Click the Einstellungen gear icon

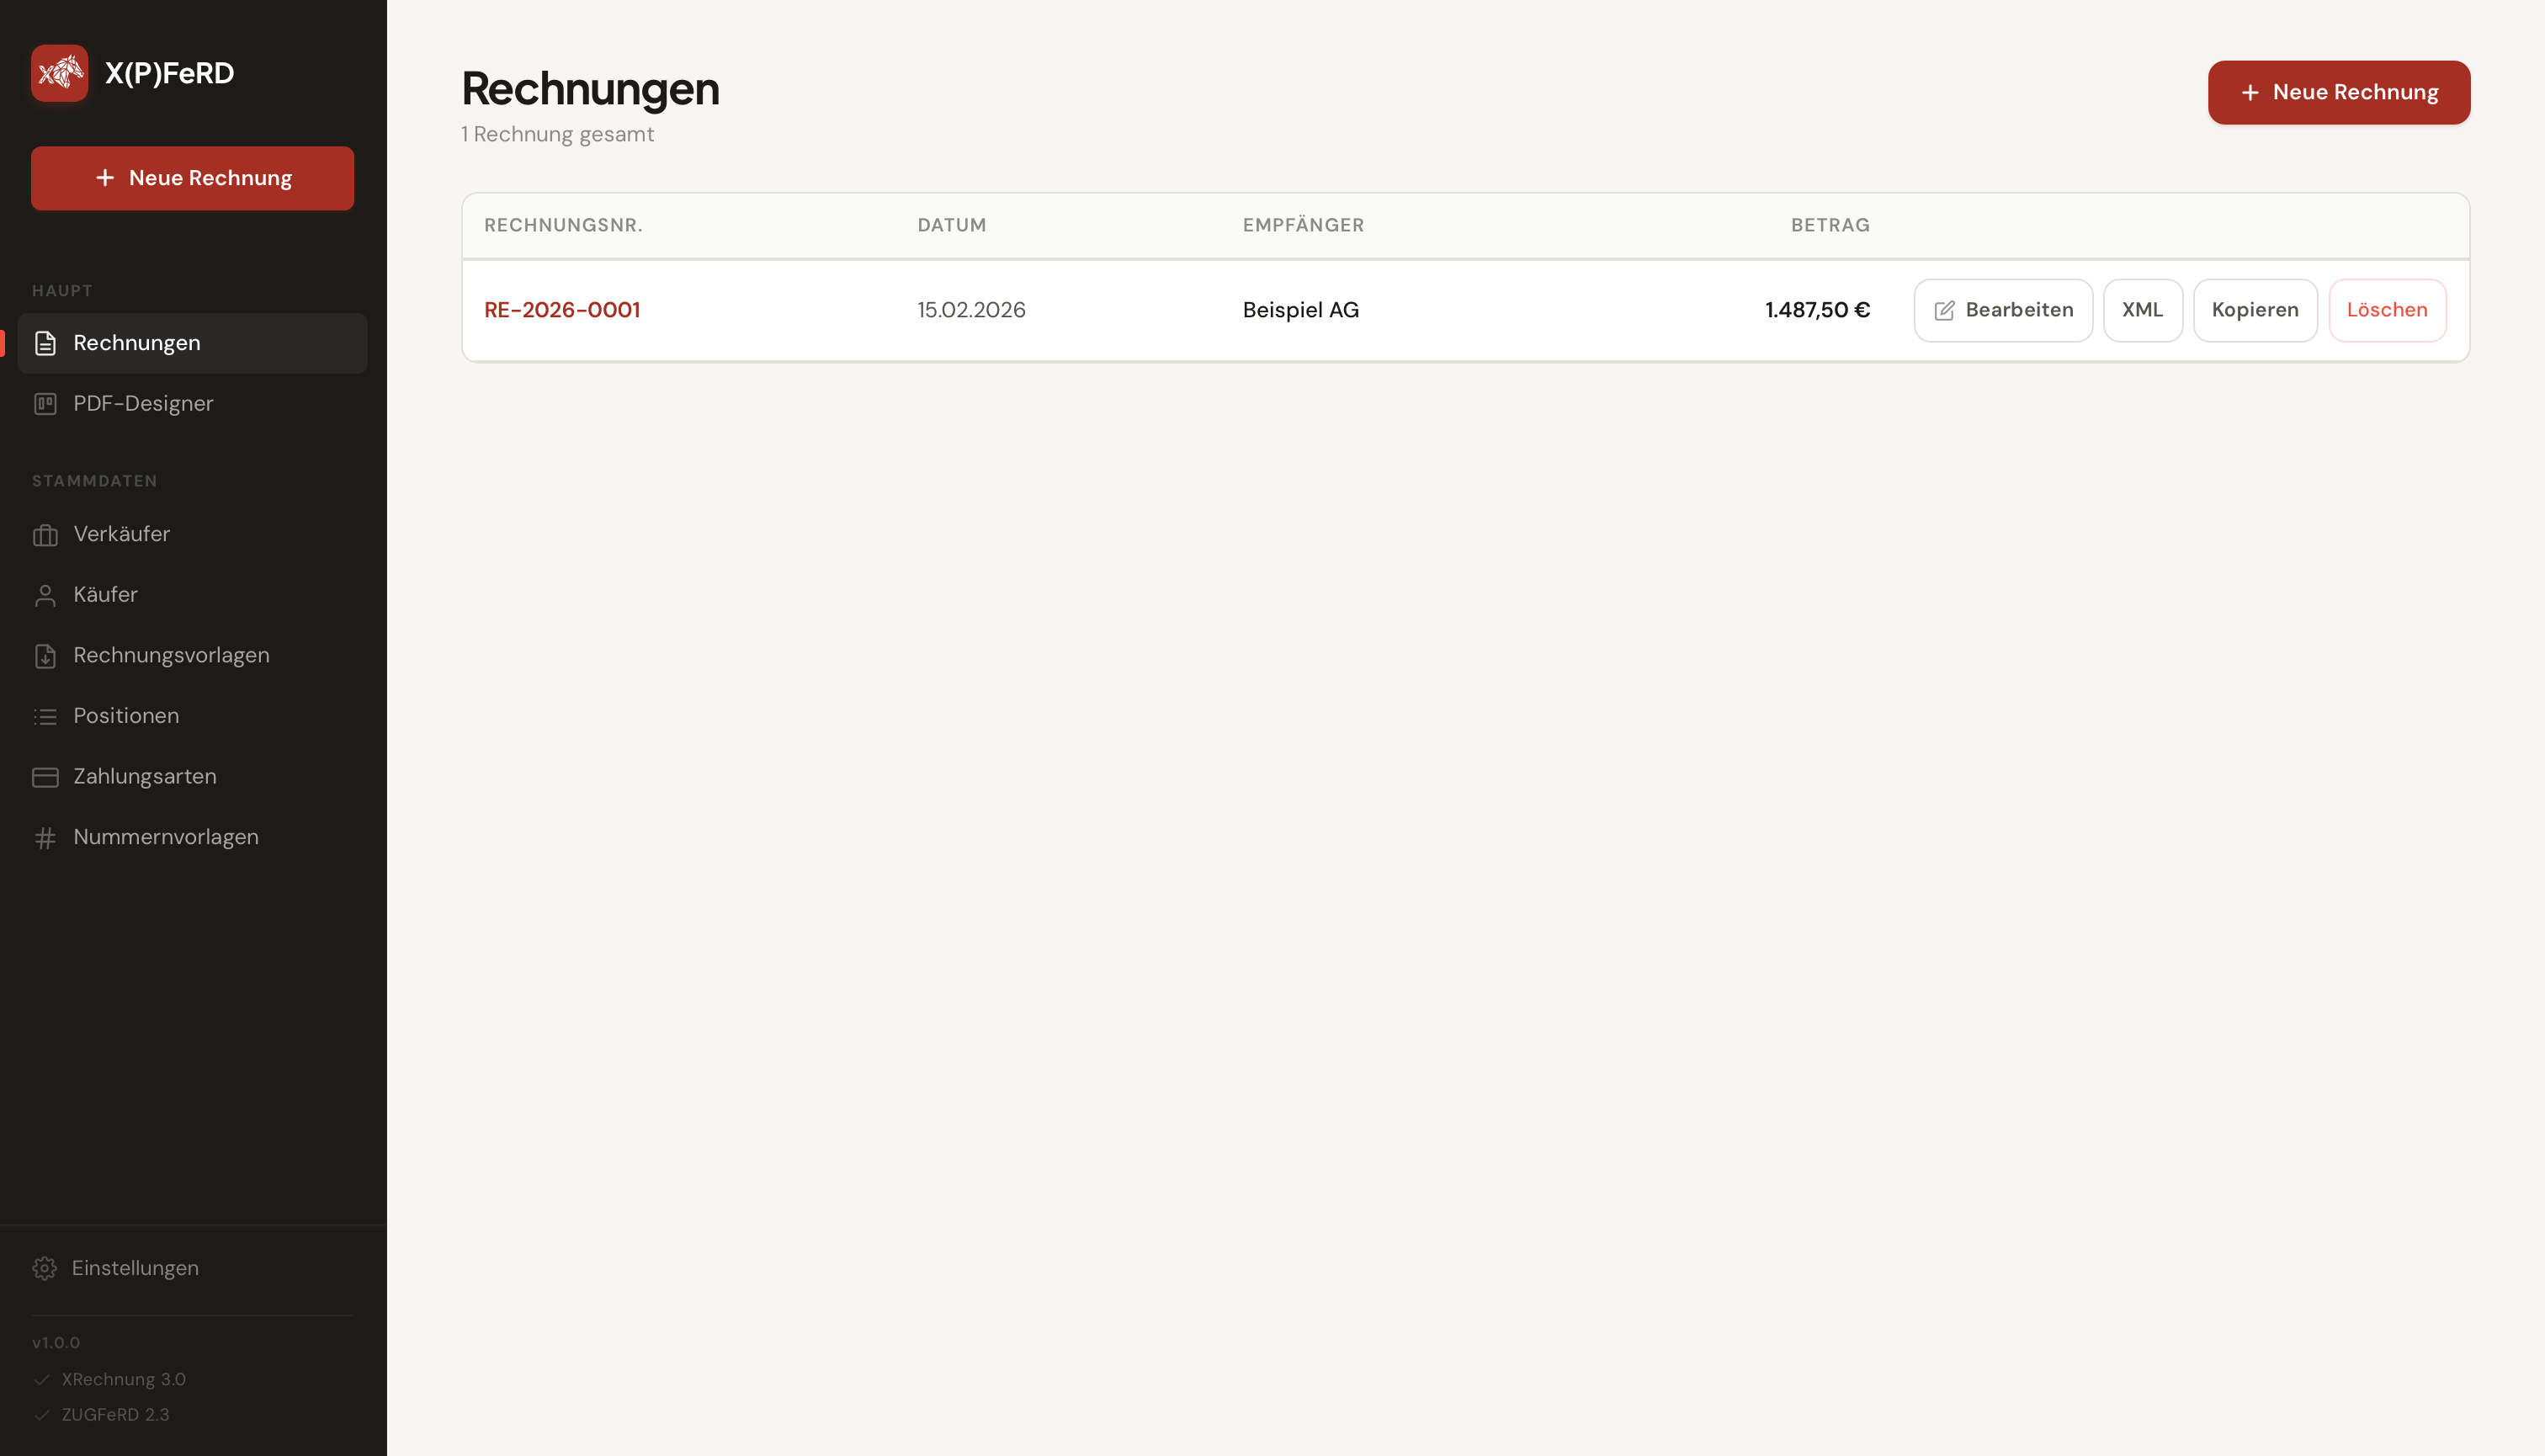44,1268
